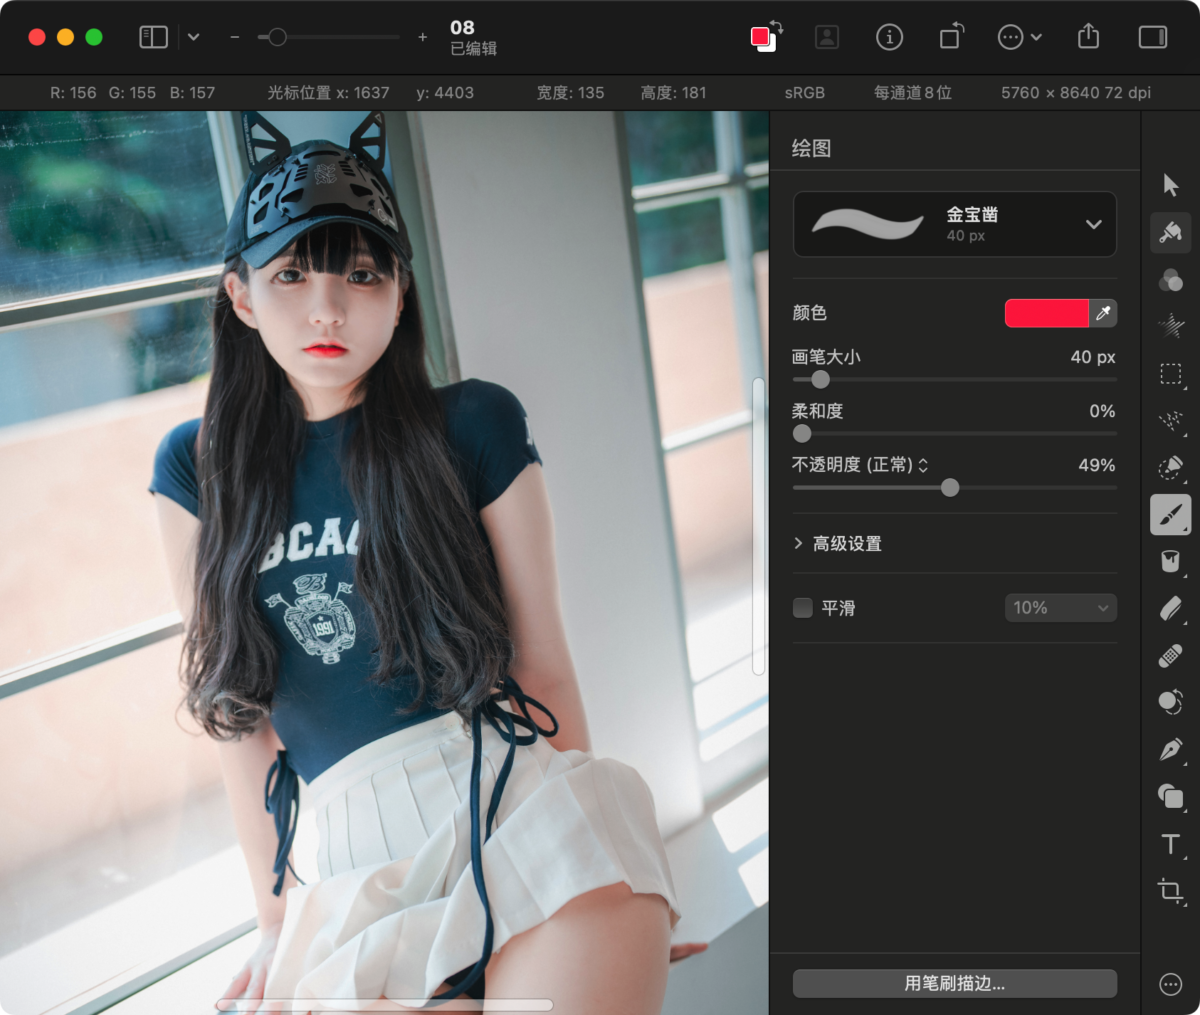Image resolution: width=1200 pixels, height=1015 pixels.
Task: Toggle the tool options pane
Action: pyautogui.click(x=1153, y=37)
